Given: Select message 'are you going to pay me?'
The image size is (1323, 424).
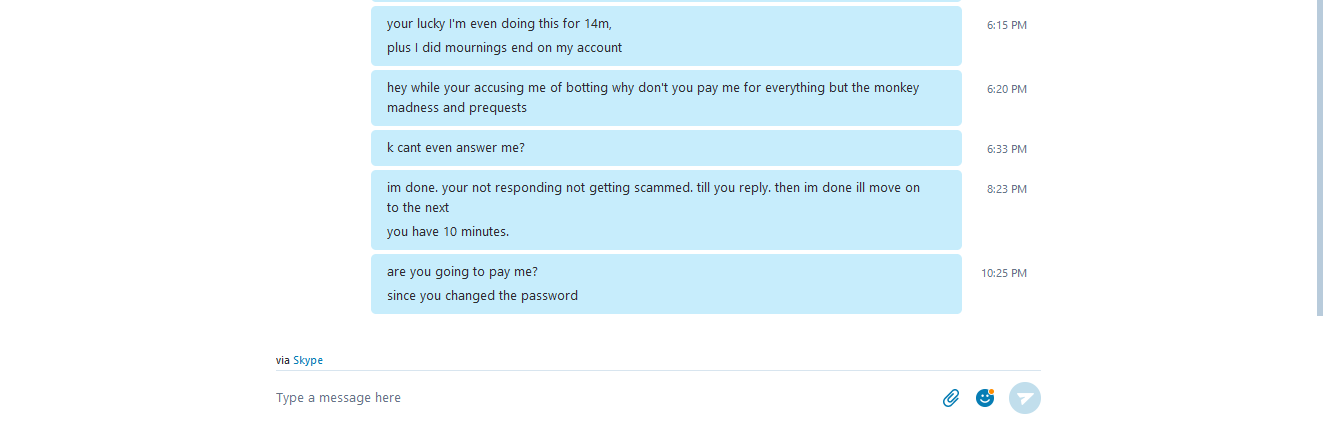Looking at the screenshot, I should point(462,272).
